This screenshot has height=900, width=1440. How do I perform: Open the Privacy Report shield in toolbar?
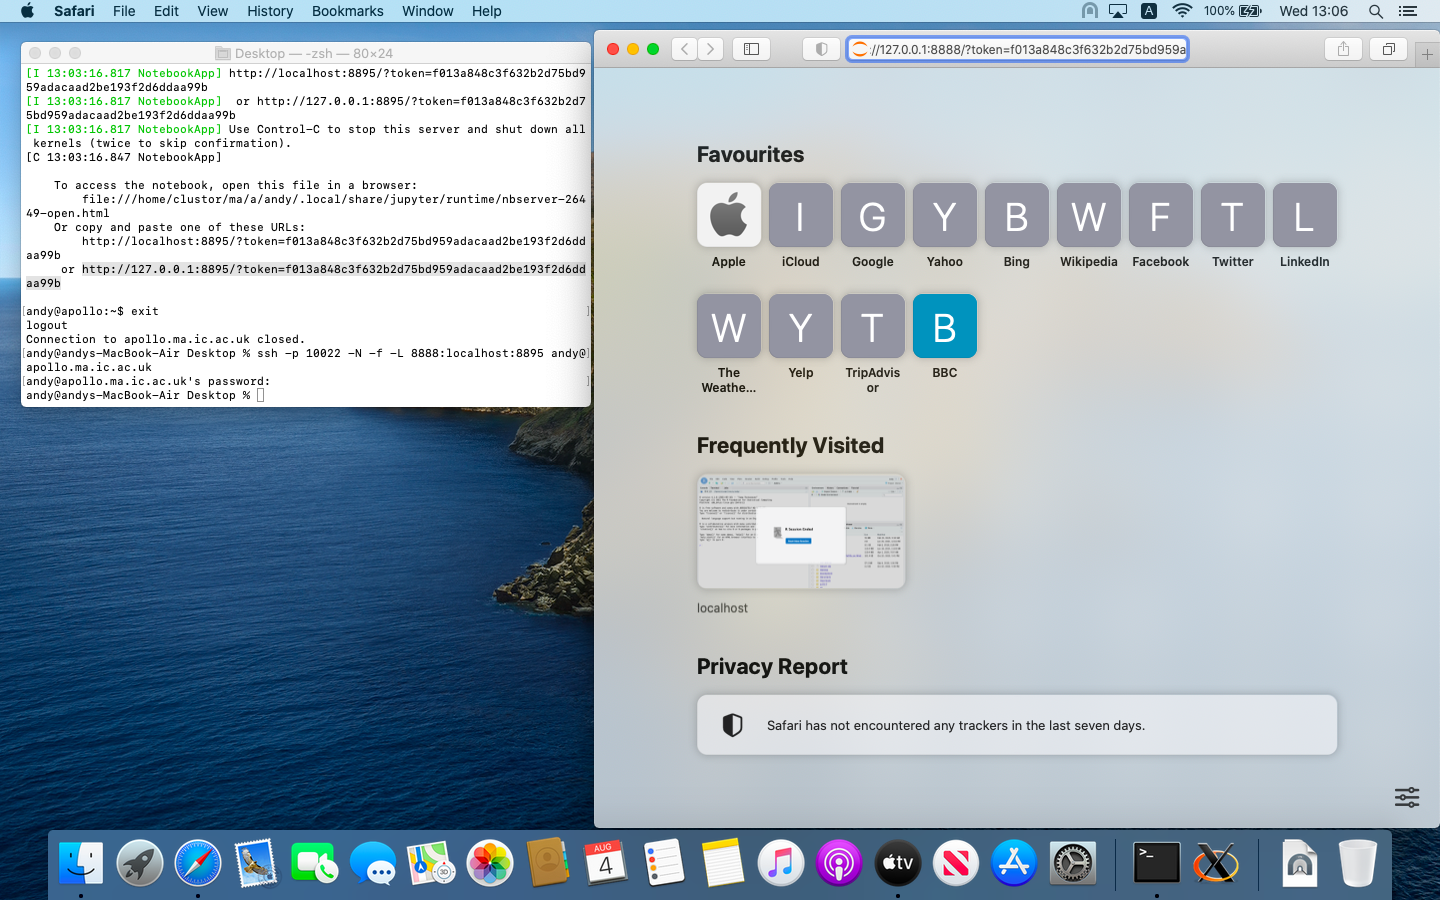(821, 49)
